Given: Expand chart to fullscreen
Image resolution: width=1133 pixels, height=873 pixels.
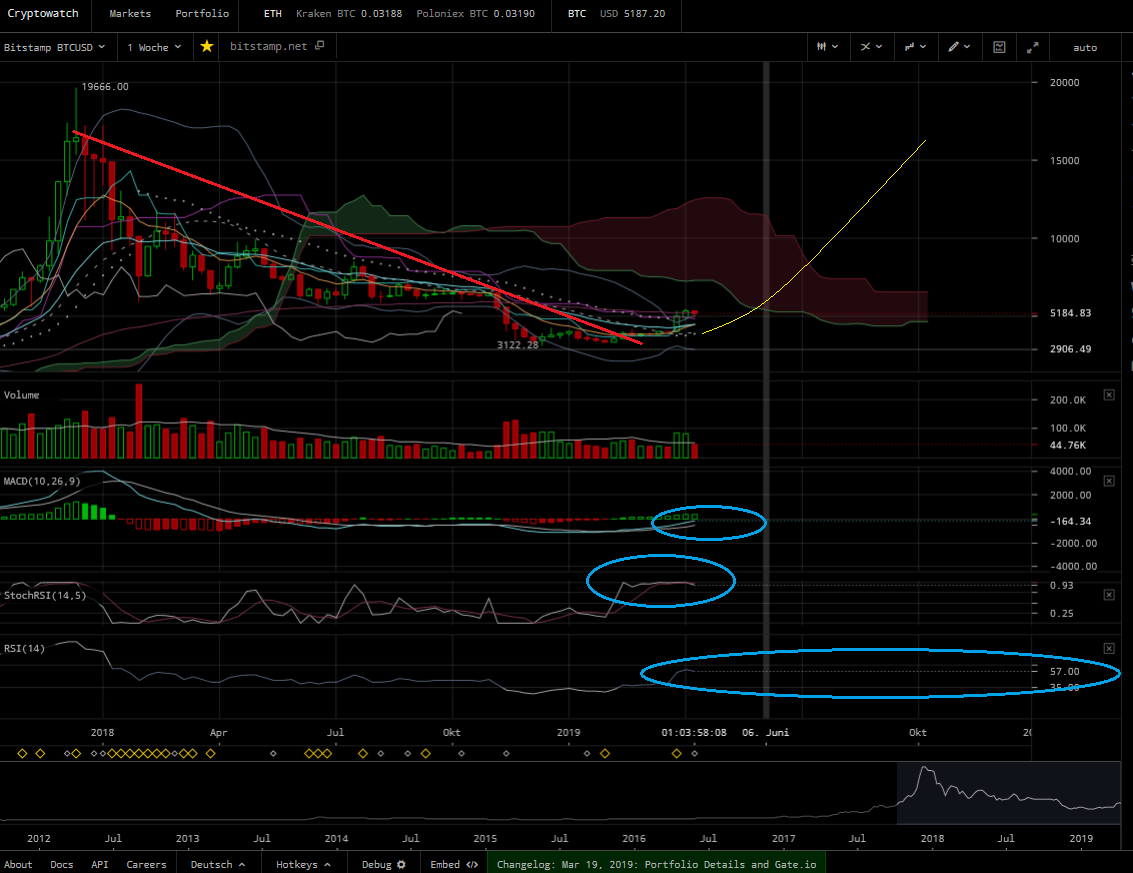Looking at the screenshot, I should [x=1033, y=47].
